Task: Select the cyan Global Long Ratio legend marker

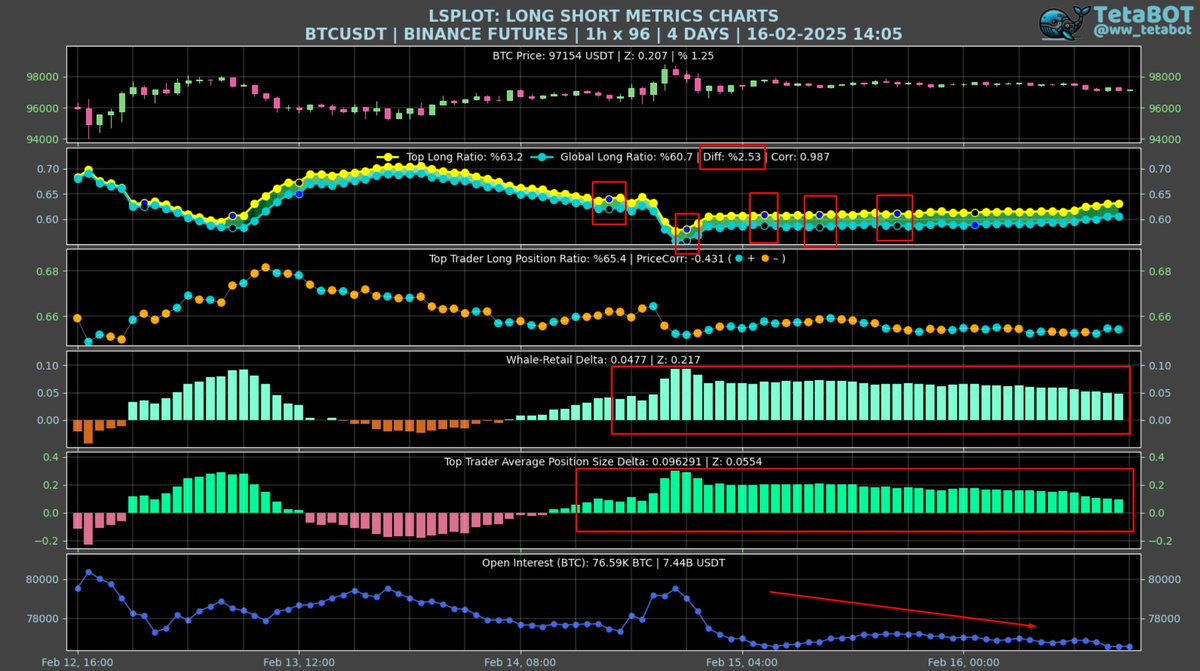Action: 543,157
